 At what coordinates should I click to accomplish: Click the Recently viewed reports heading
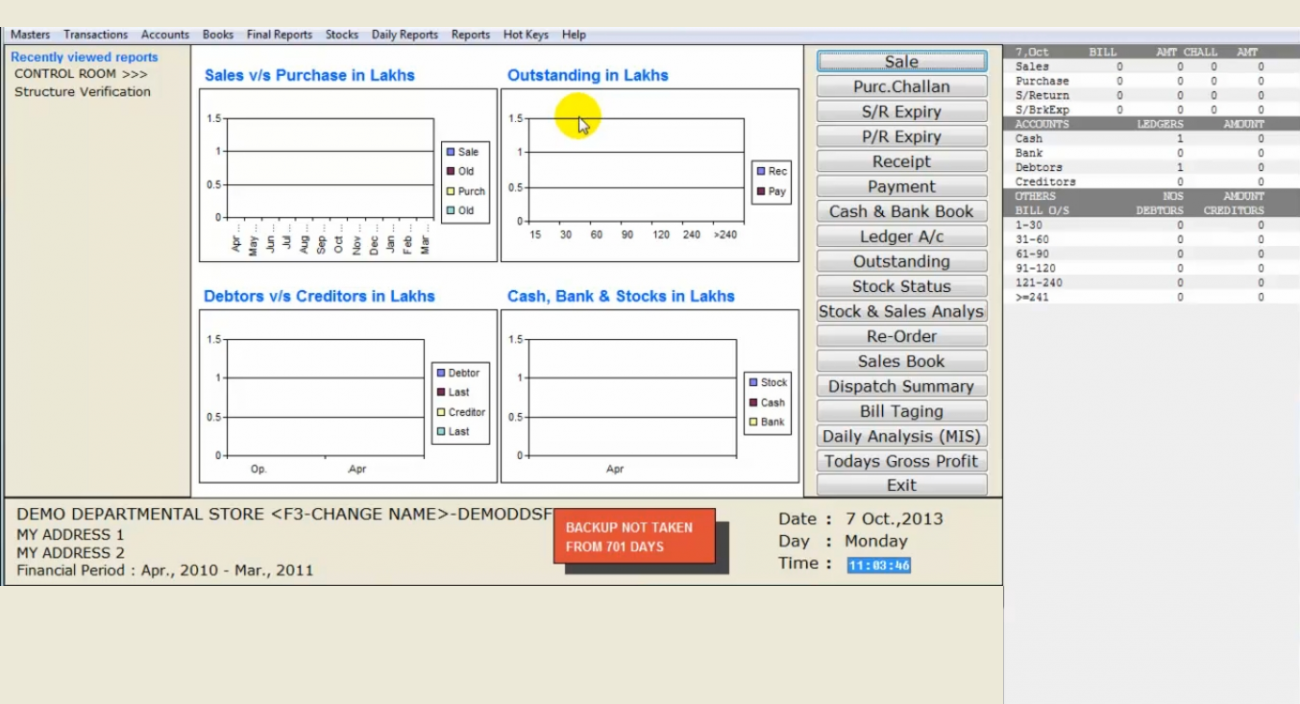click(84, 57)
